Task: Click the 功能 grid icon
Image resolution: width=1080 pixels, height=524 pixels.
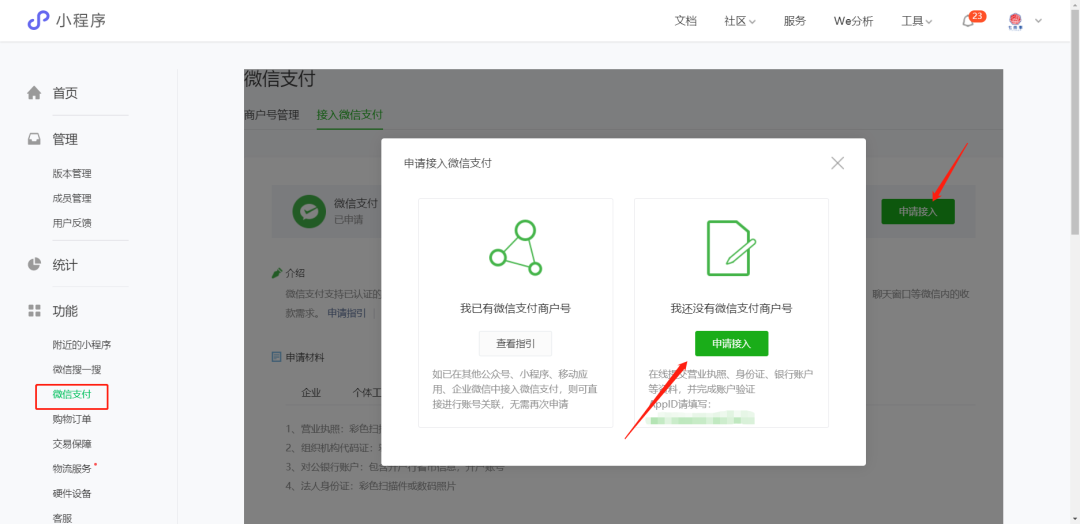Action: [x=34, y=311]
